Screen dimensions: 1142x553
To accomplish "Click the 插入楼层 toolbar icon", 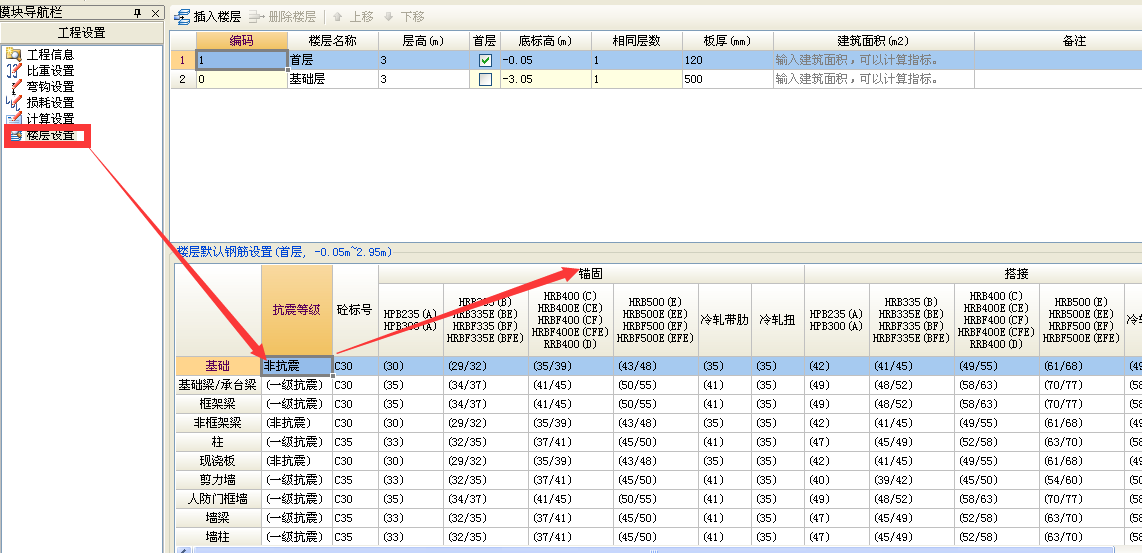I will pyautogui.click(x=181, y=16).
